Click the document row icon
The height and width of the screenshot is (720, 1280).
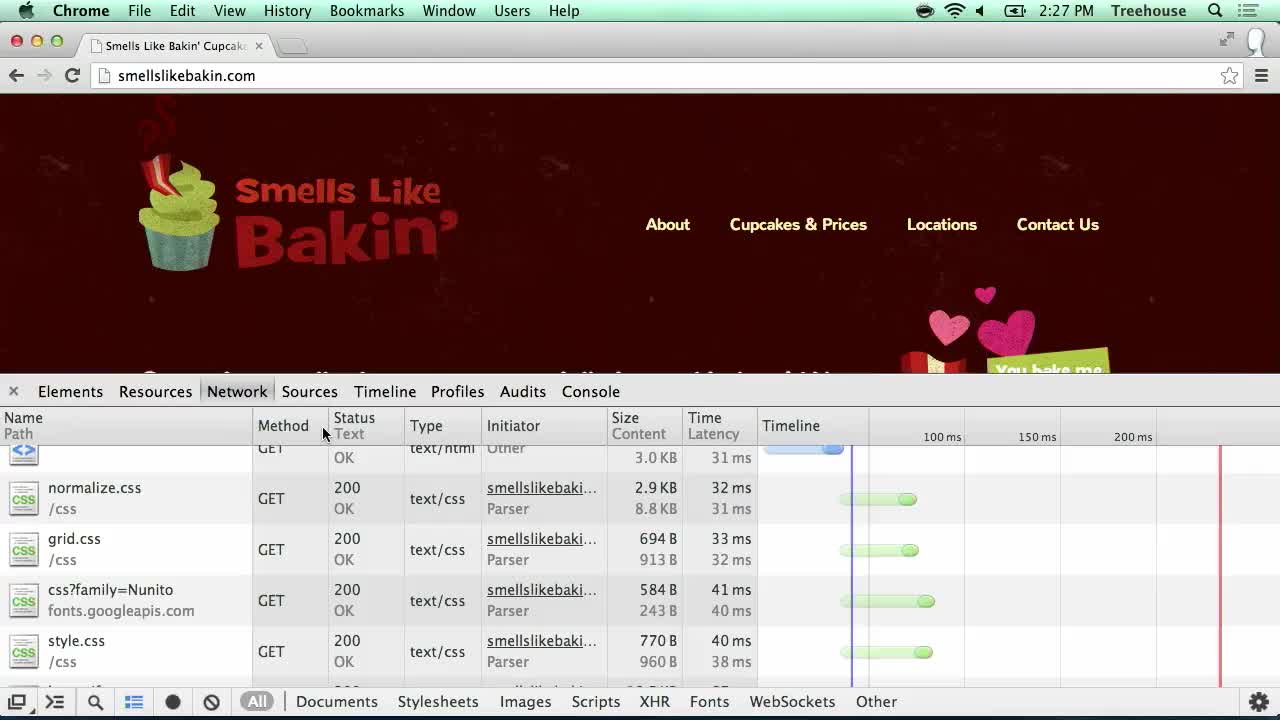[x=24, y=454]
